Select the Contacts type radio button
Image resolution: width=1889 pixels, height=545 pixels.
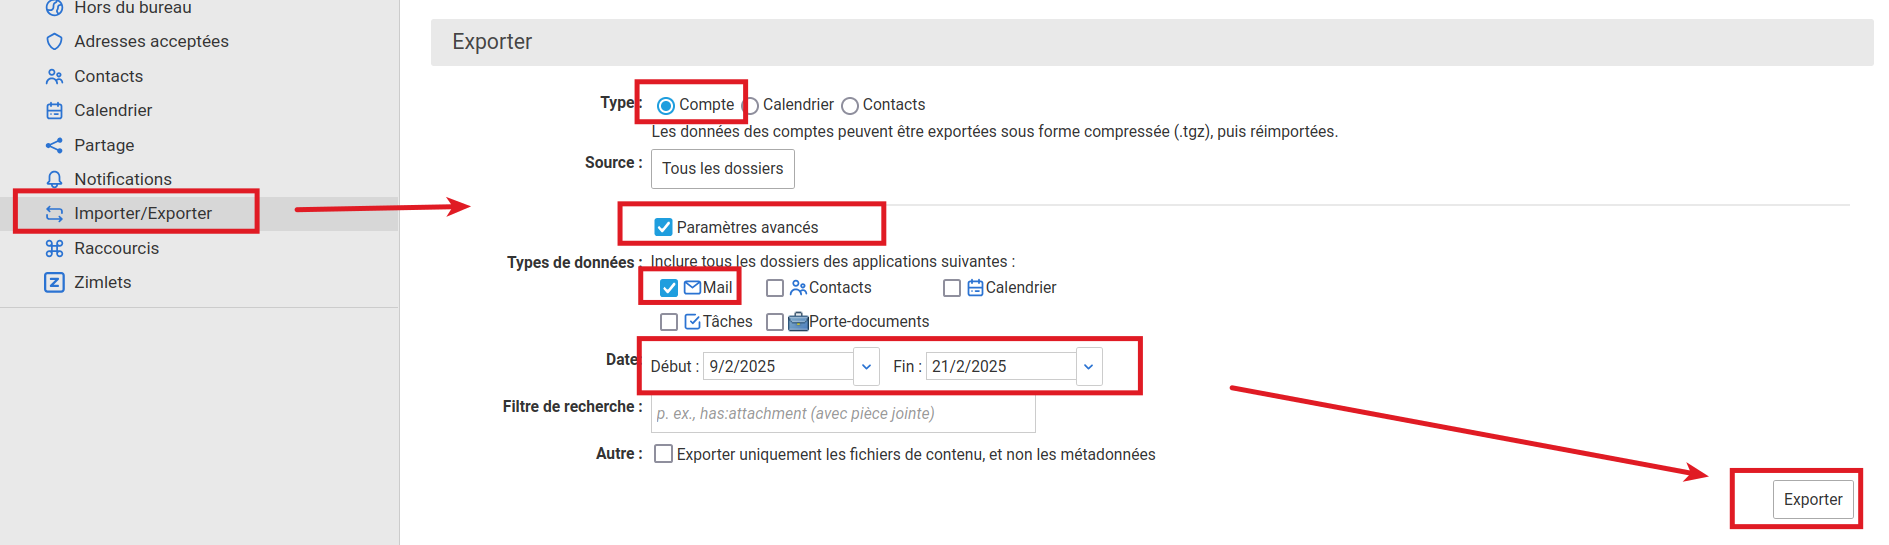(x=850, y=106)
